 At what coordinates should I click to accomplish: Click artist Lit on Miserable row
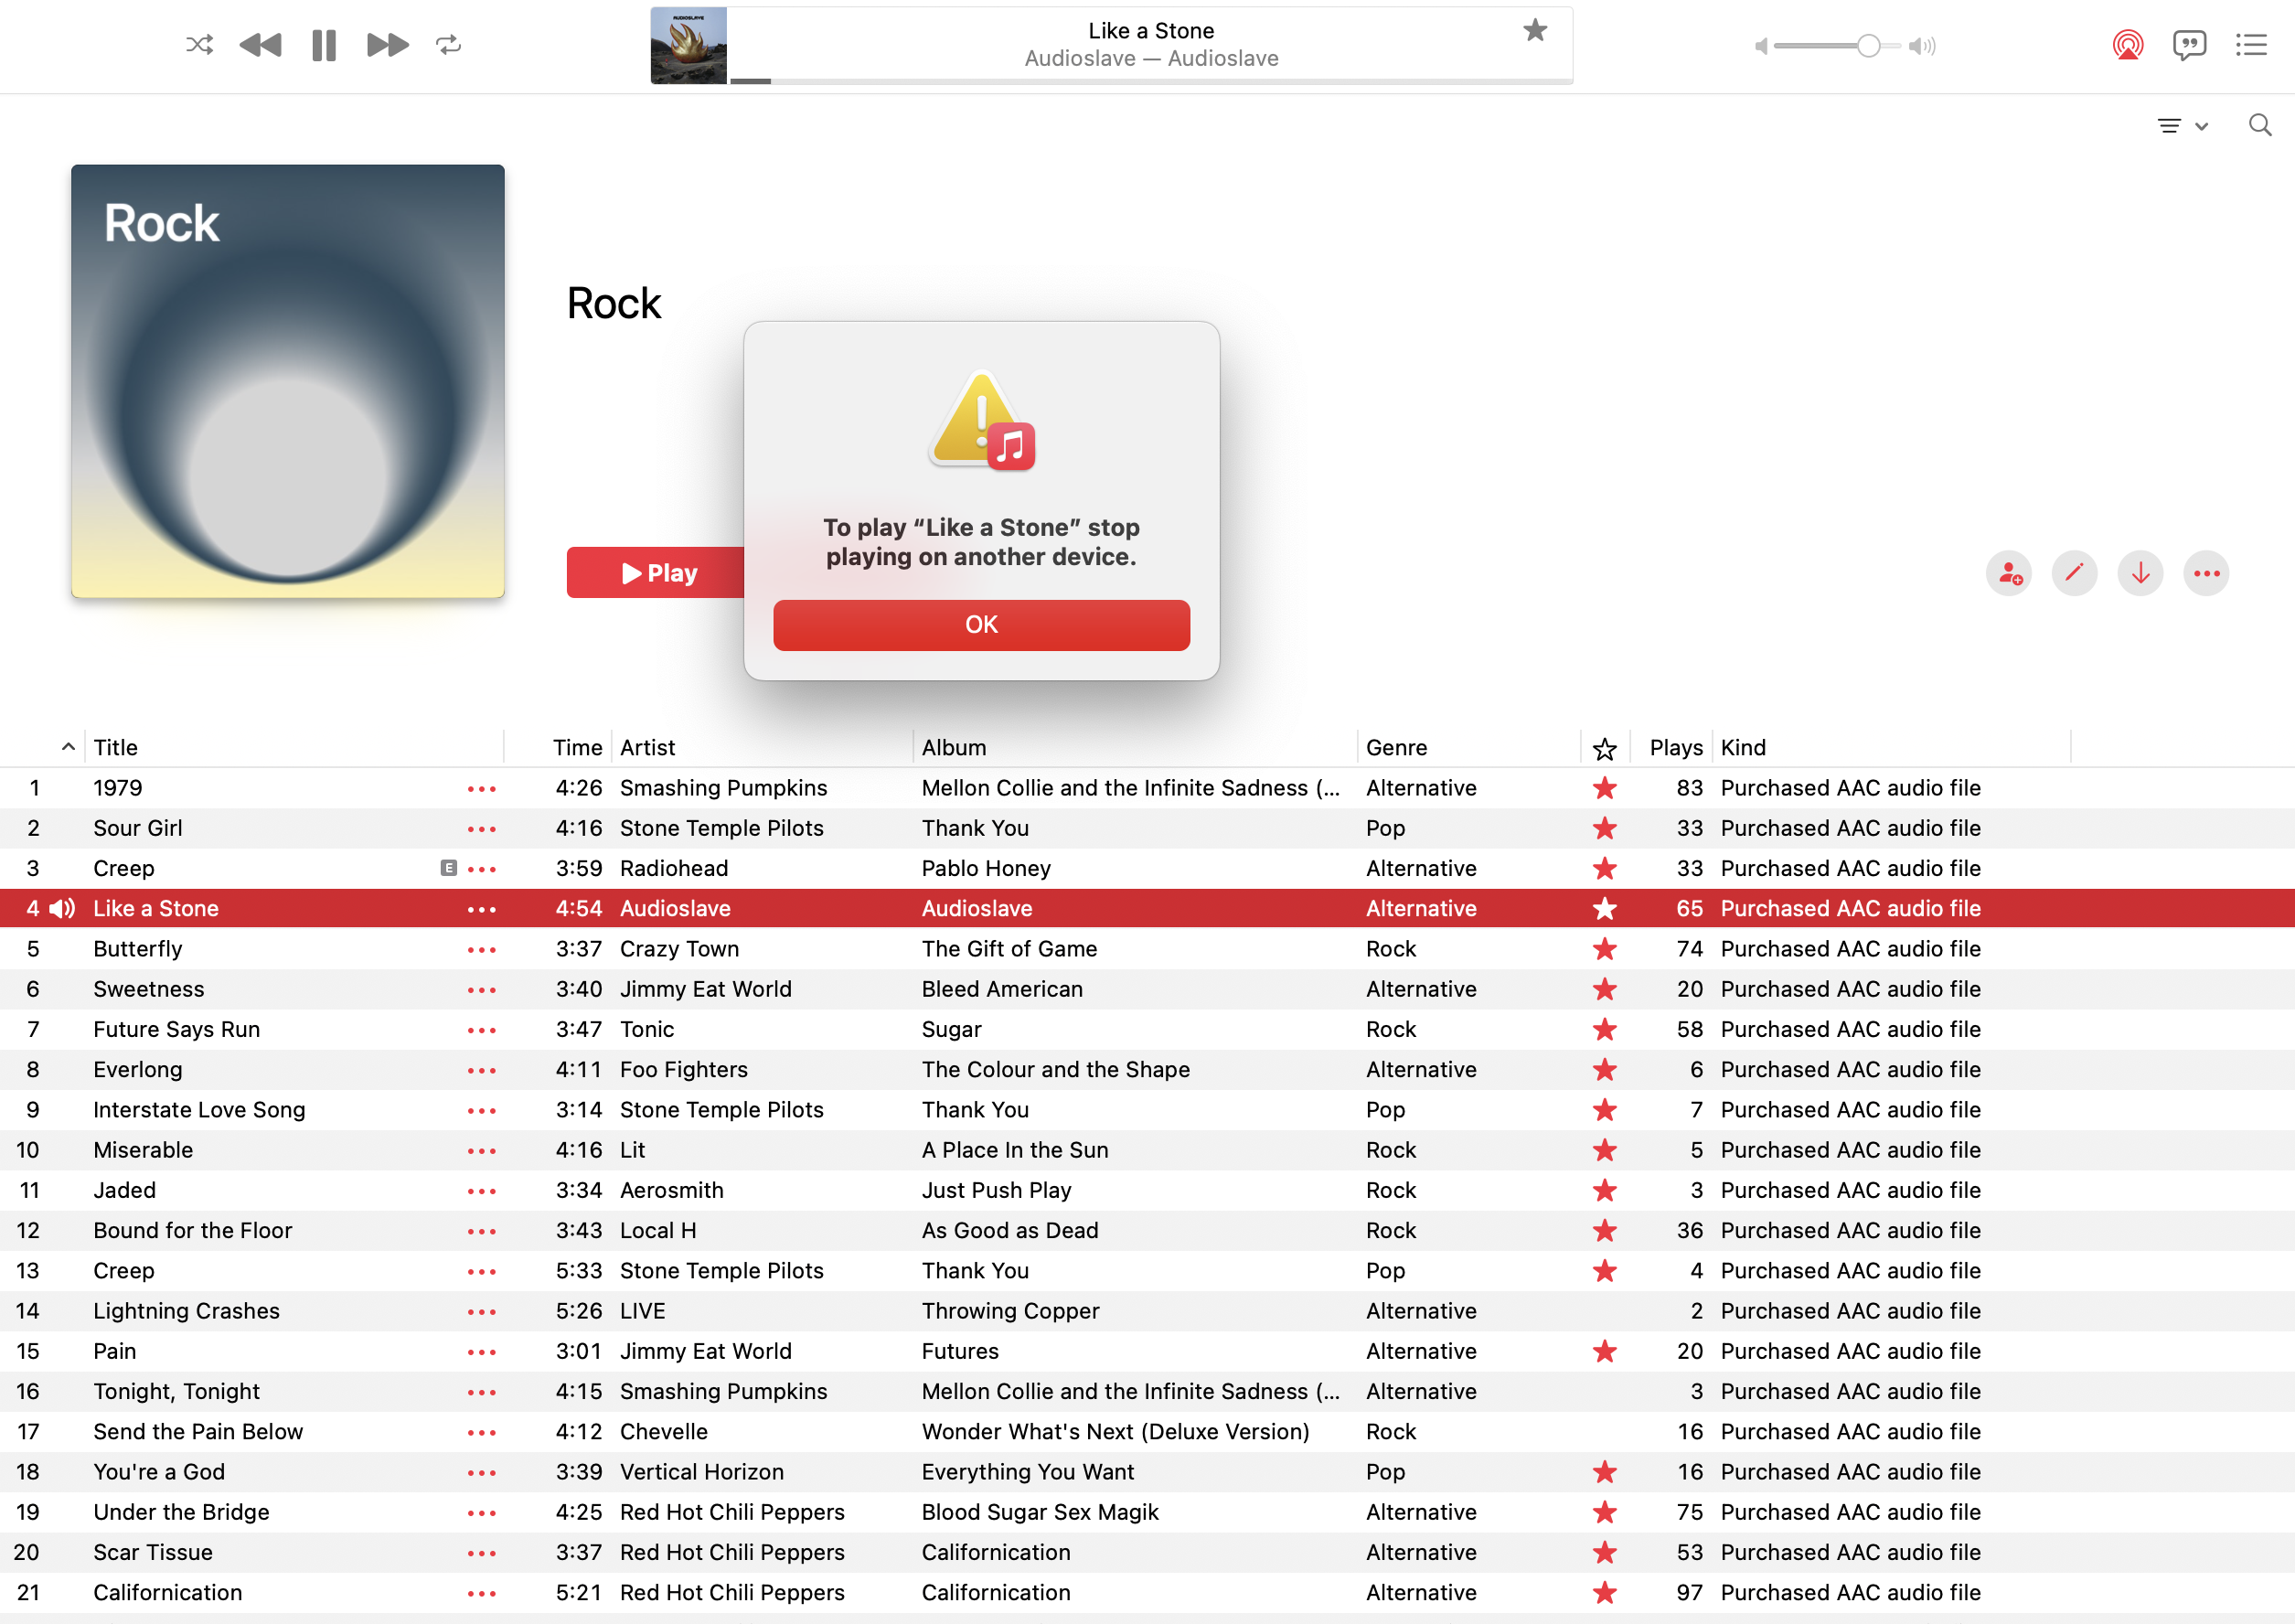click(x=632, y=1150)
